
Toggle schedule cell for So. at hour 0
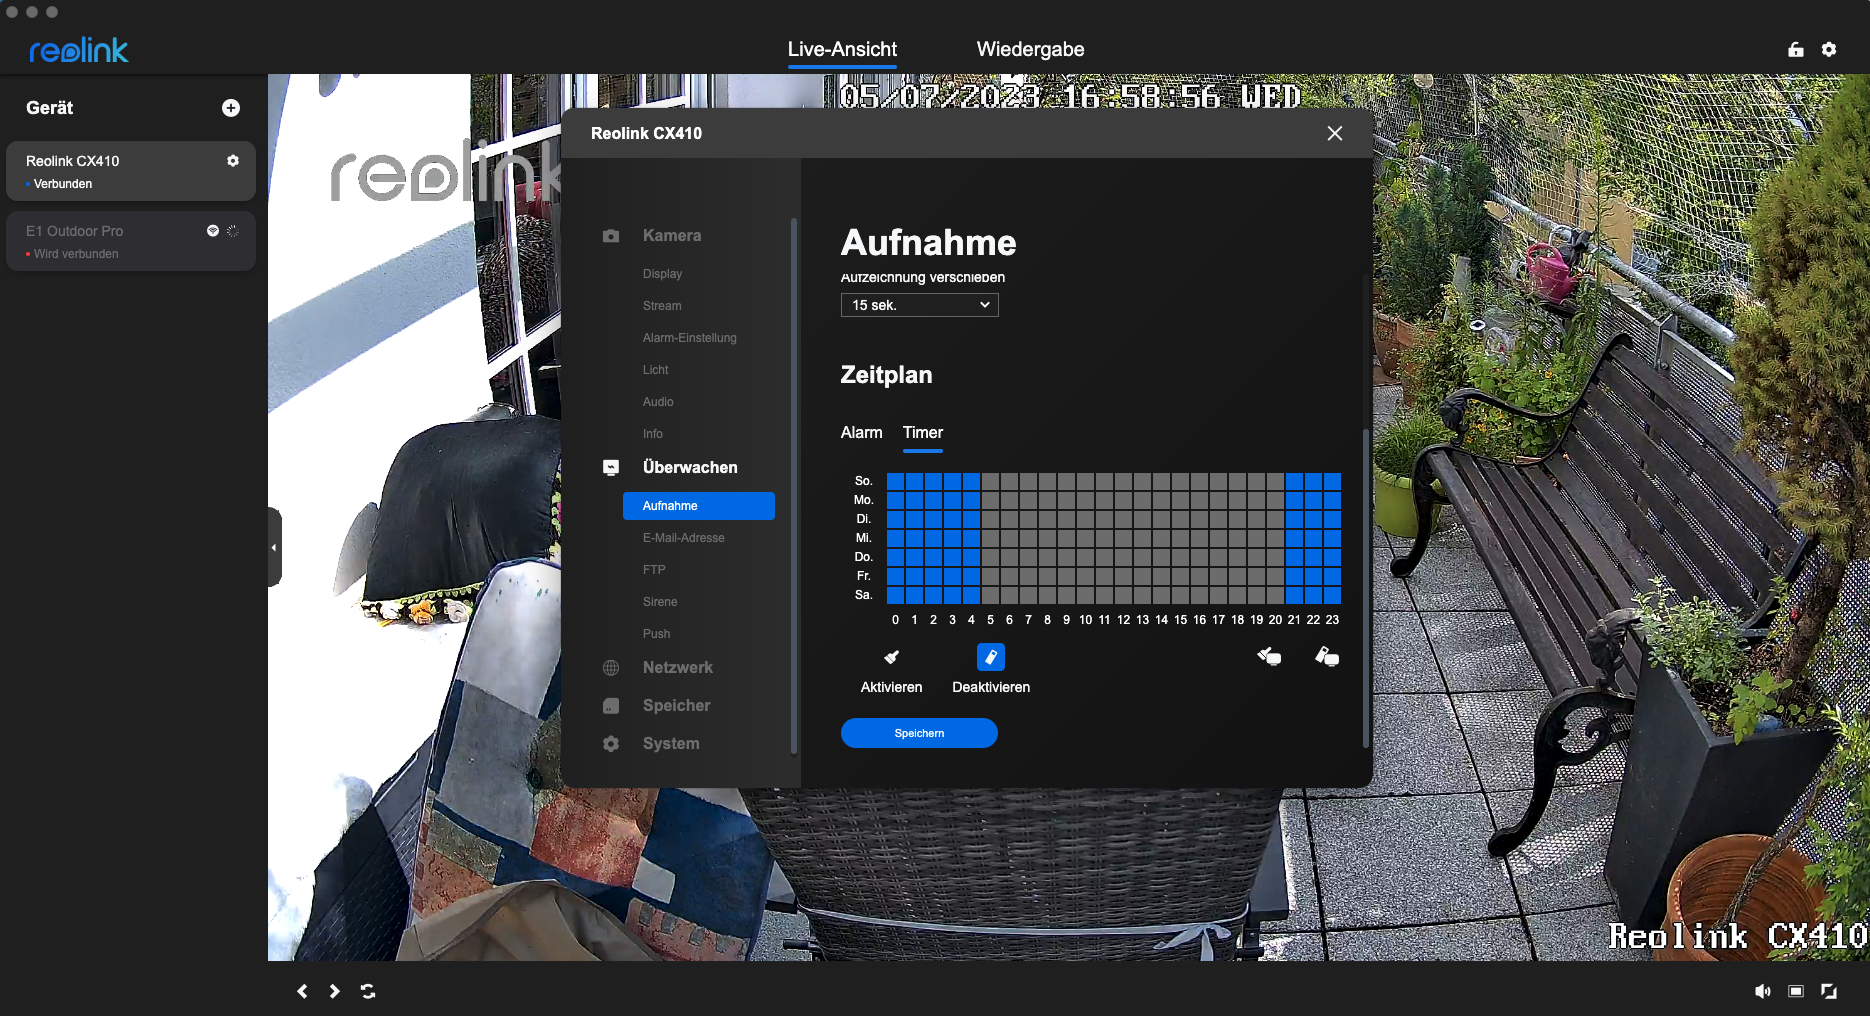tap(895, 481)
